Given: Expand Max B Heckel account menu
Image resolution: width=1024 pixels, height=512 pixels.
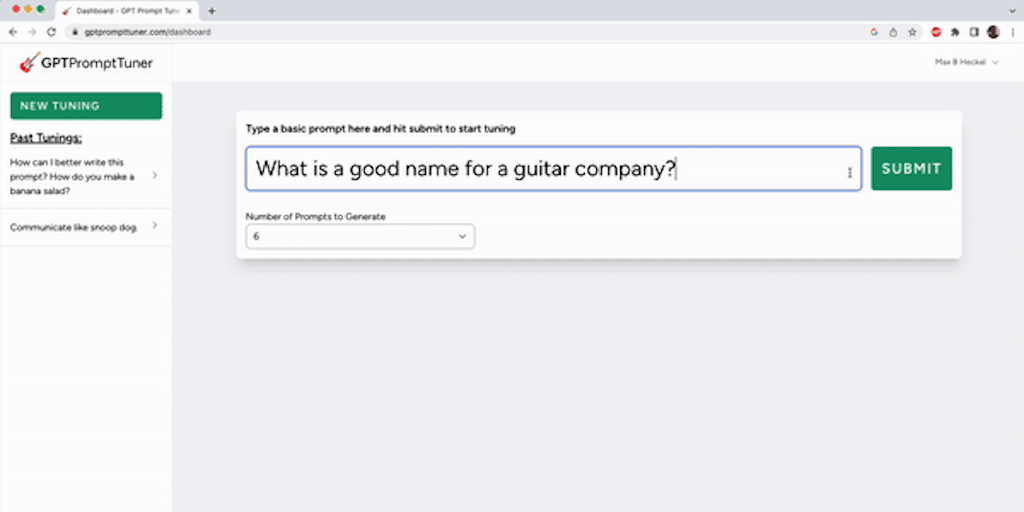Looking at the screenshot, I should (x=966, y=62).
